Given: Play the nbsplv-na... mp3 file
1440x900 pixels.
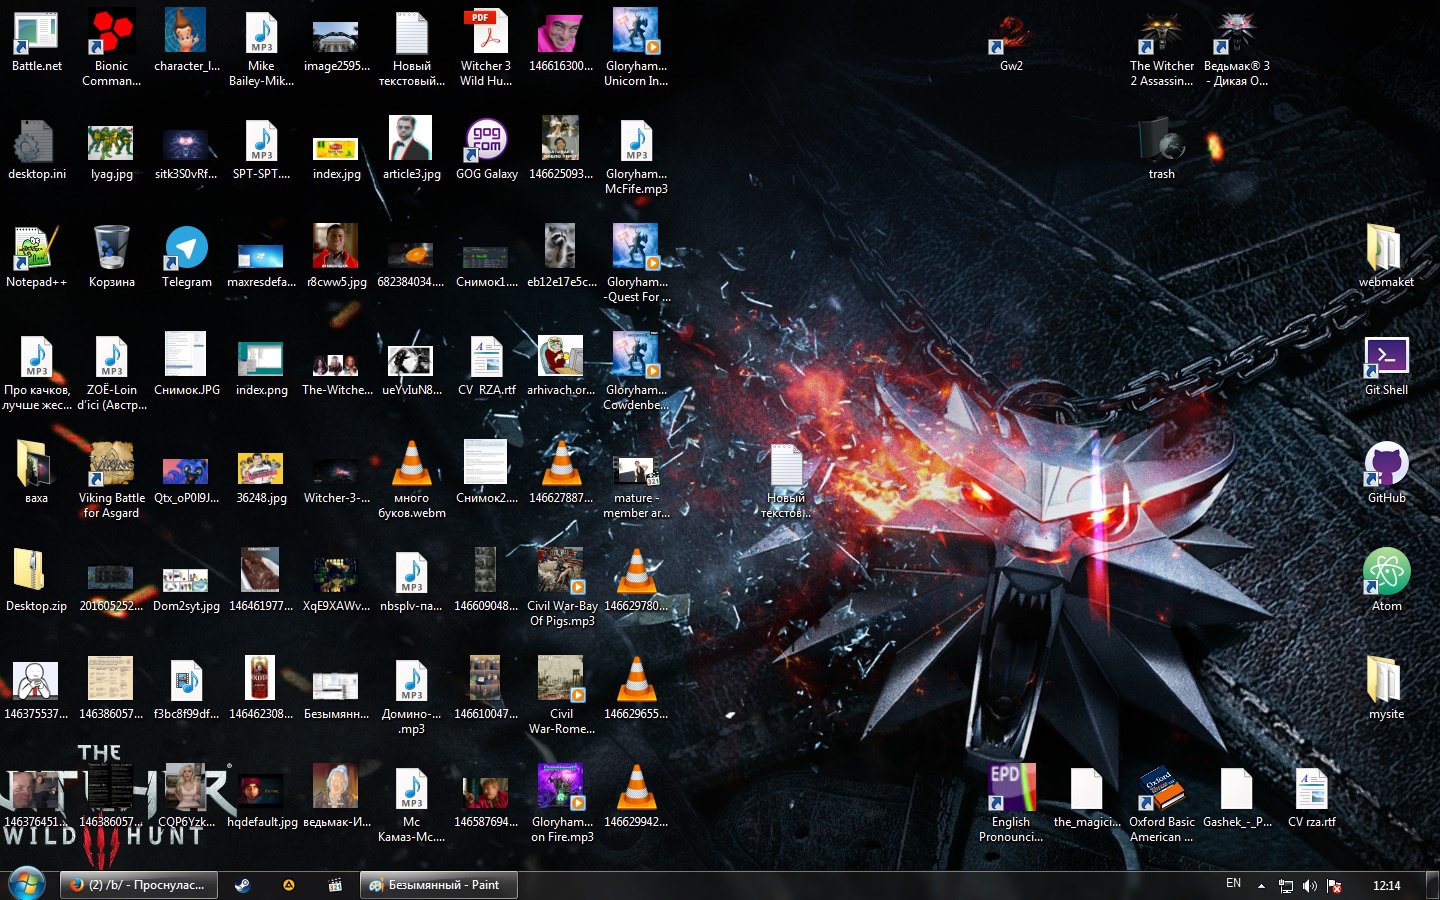Looking at the screenshot, I should tap(411, 581).
